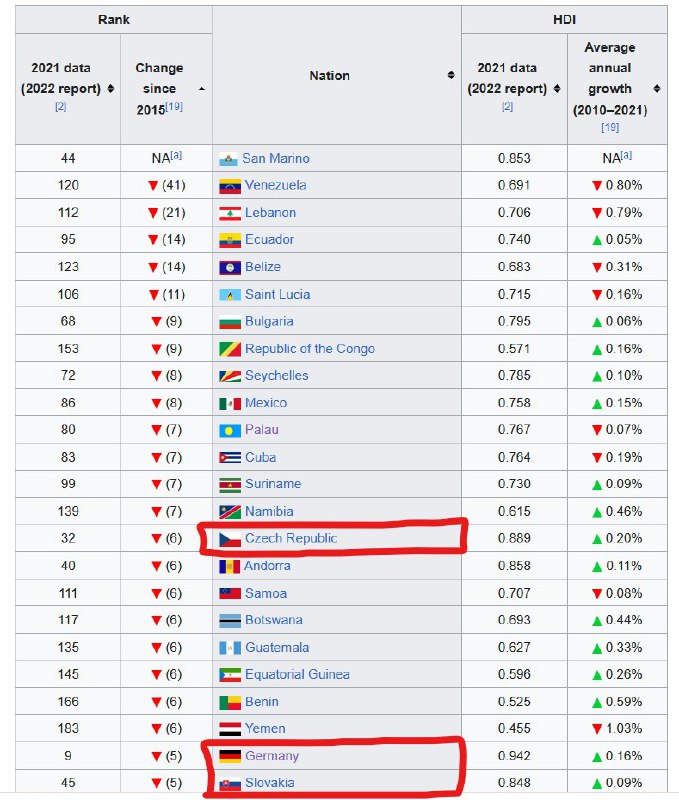
Task: Open the San Marino link
Action: pyautogui.click(x=275, y=159)
